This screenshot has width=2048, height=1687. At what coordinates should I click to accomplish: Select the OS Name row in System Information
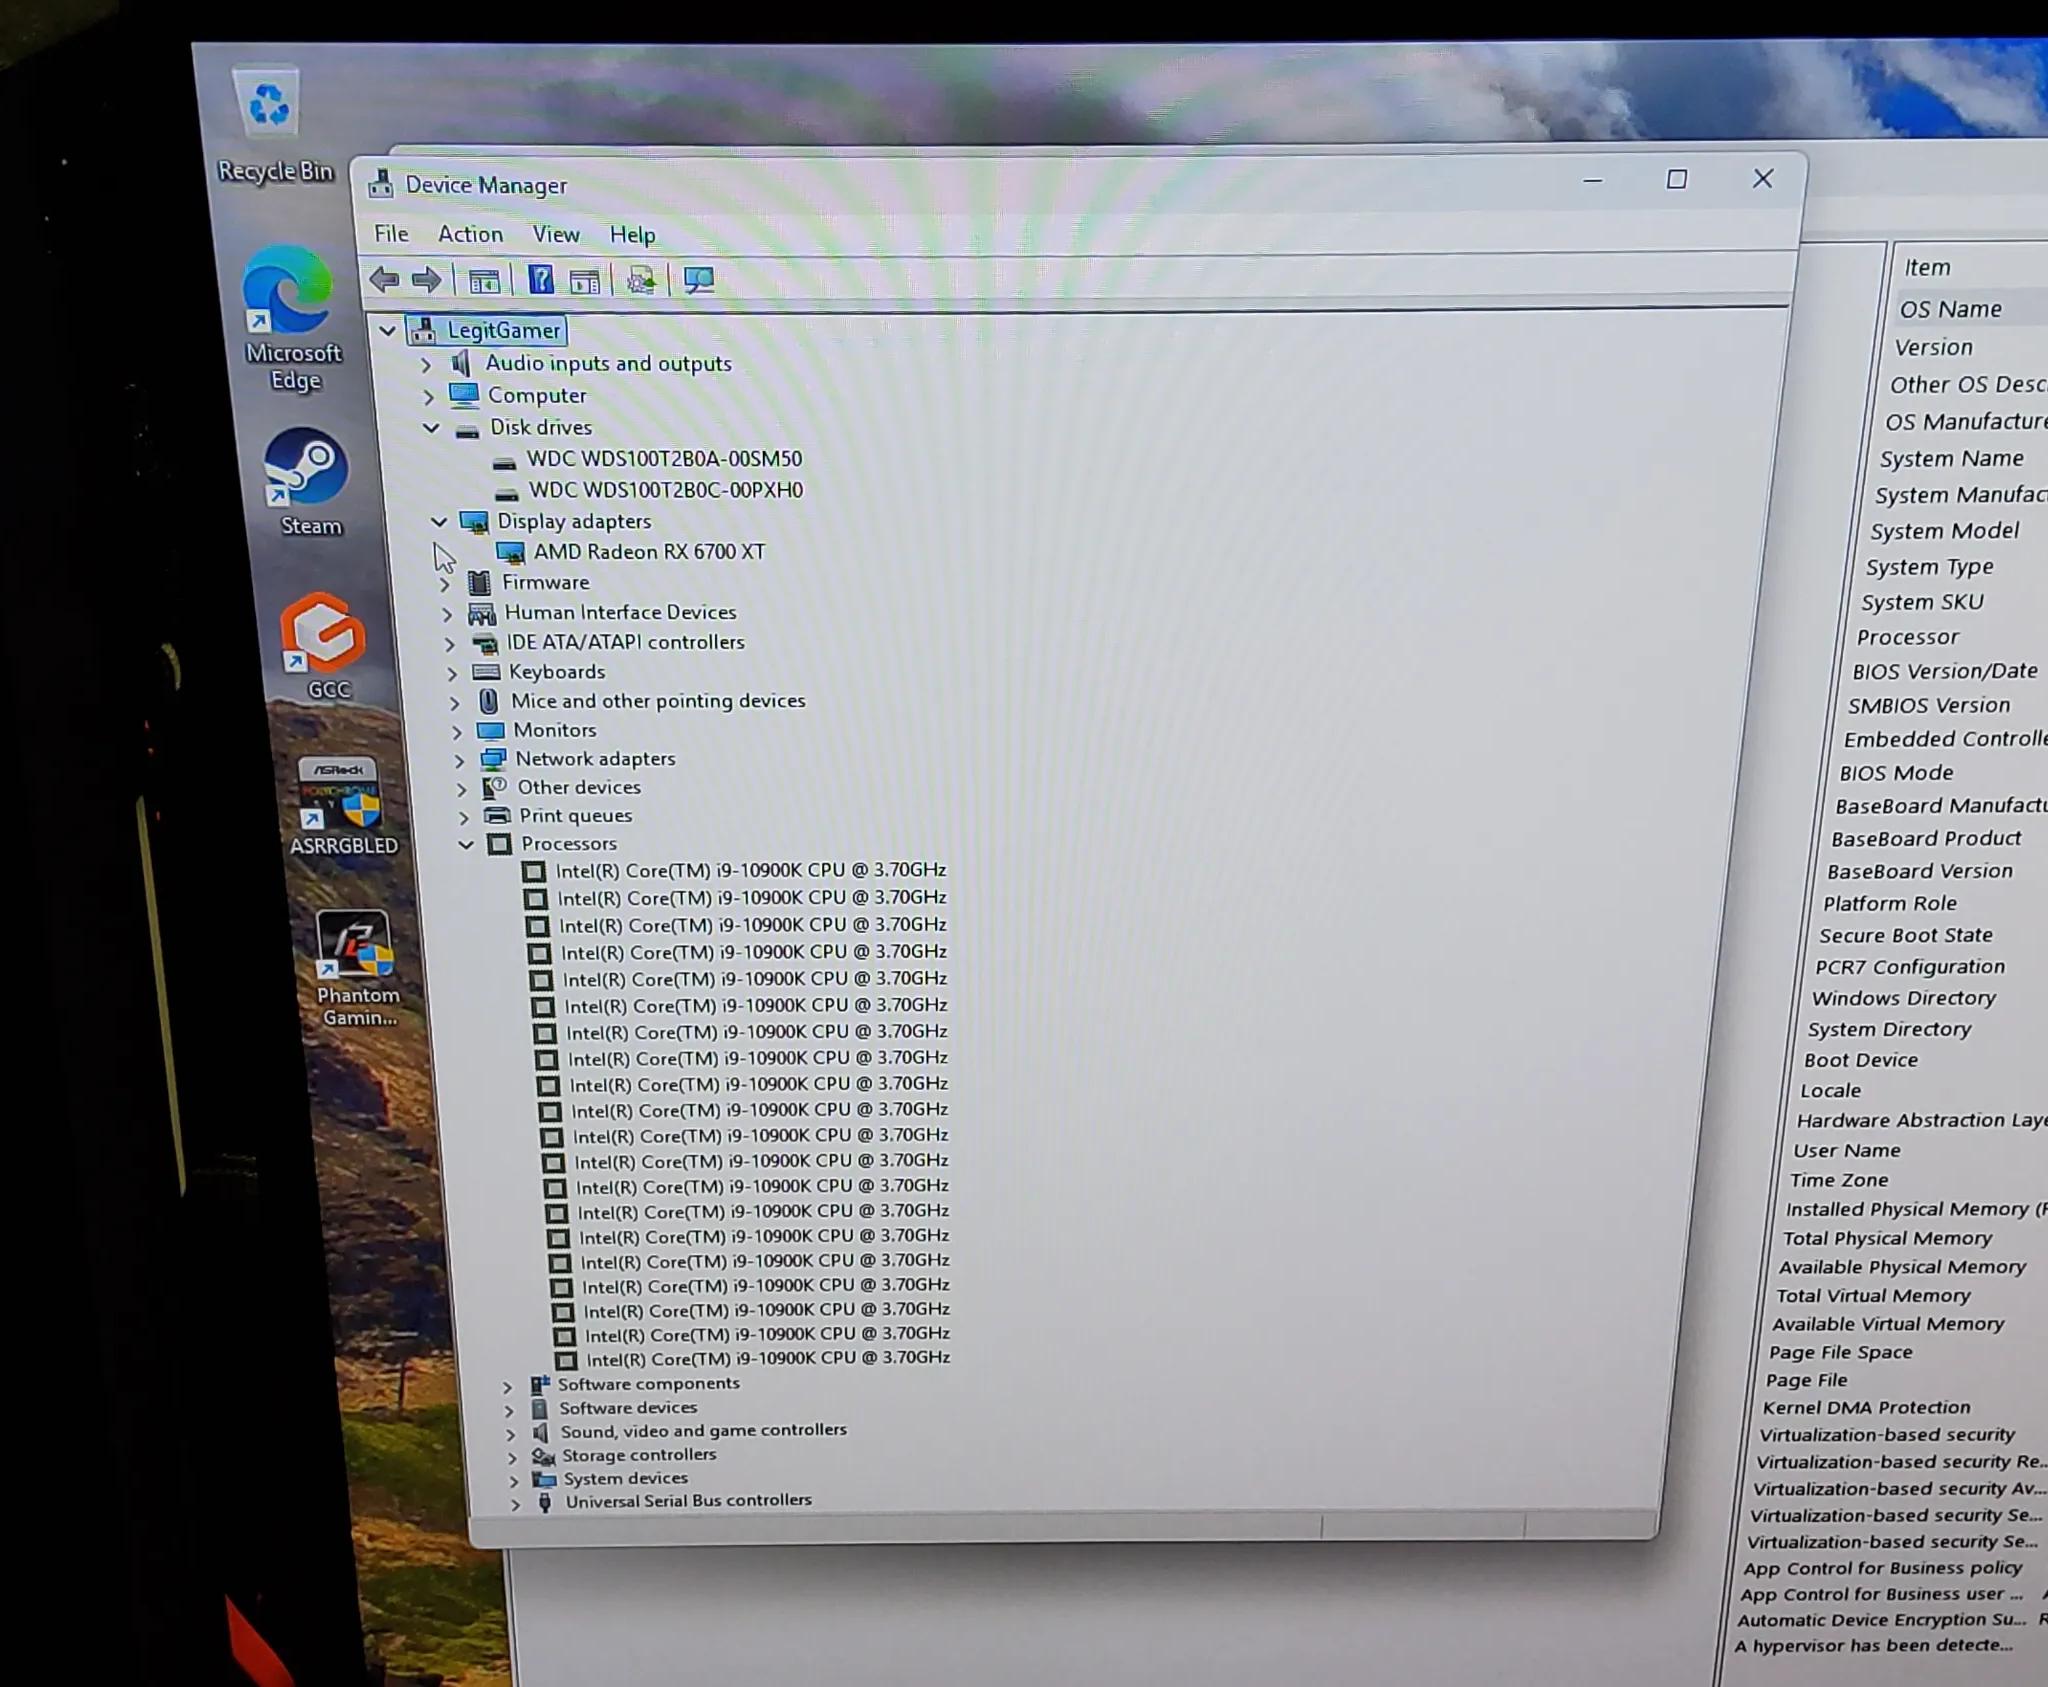click(1950, 309)
